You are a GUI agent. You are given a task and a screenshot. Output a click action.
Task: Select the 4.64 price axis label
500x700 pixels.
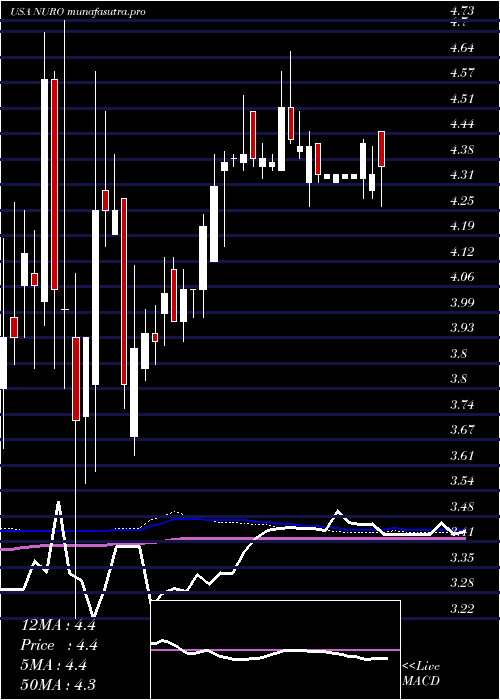461,47
